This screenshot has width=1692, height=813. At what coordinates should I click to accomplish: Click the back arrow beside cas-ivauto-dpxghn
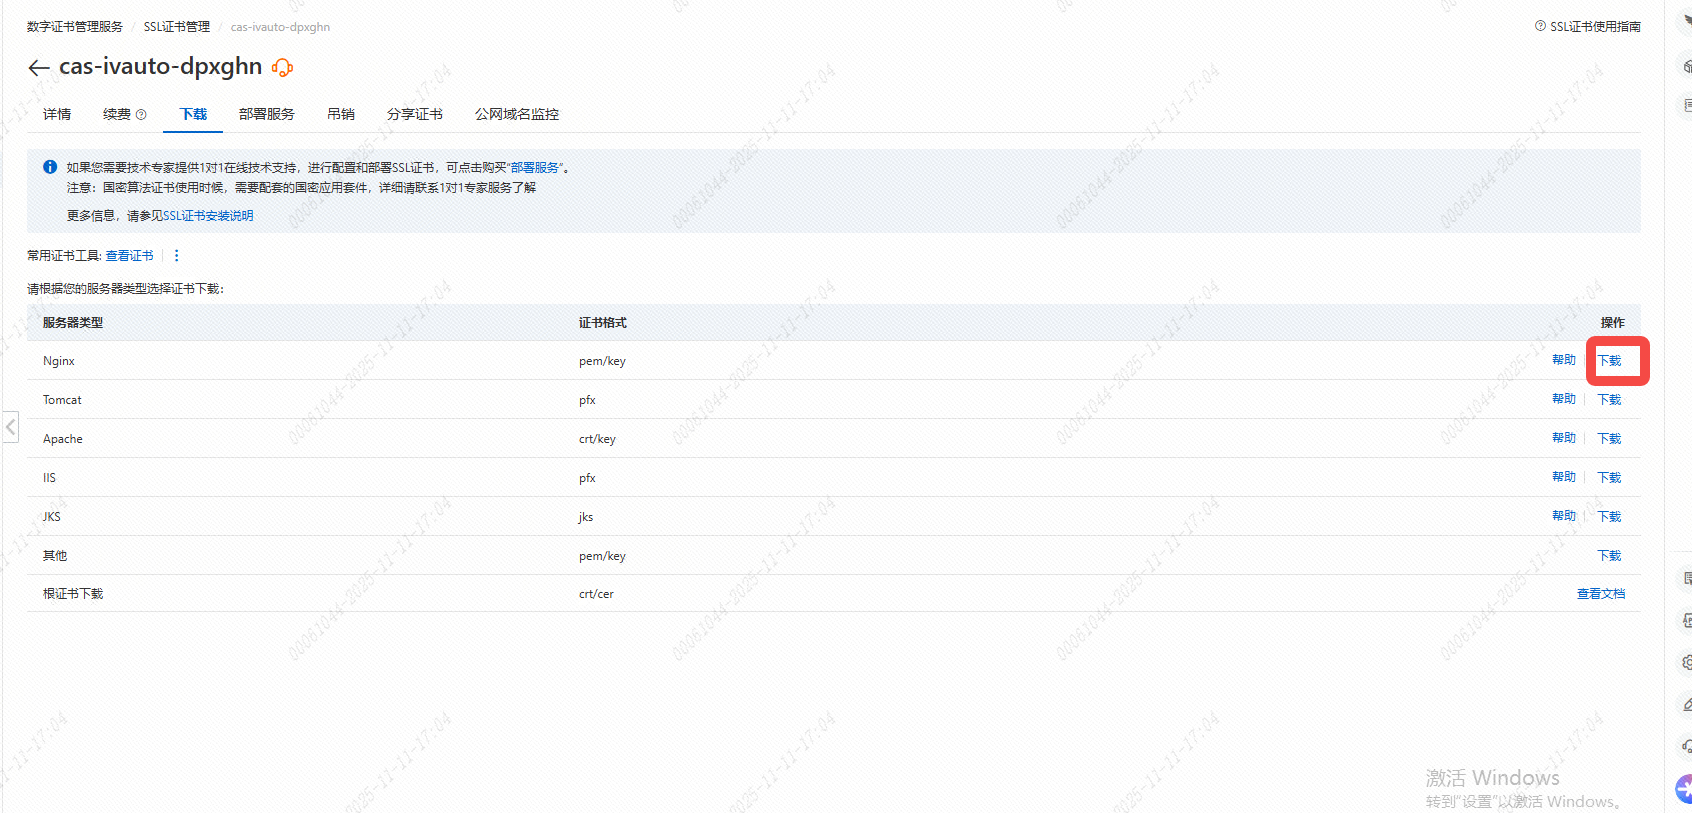pos(38,68)
